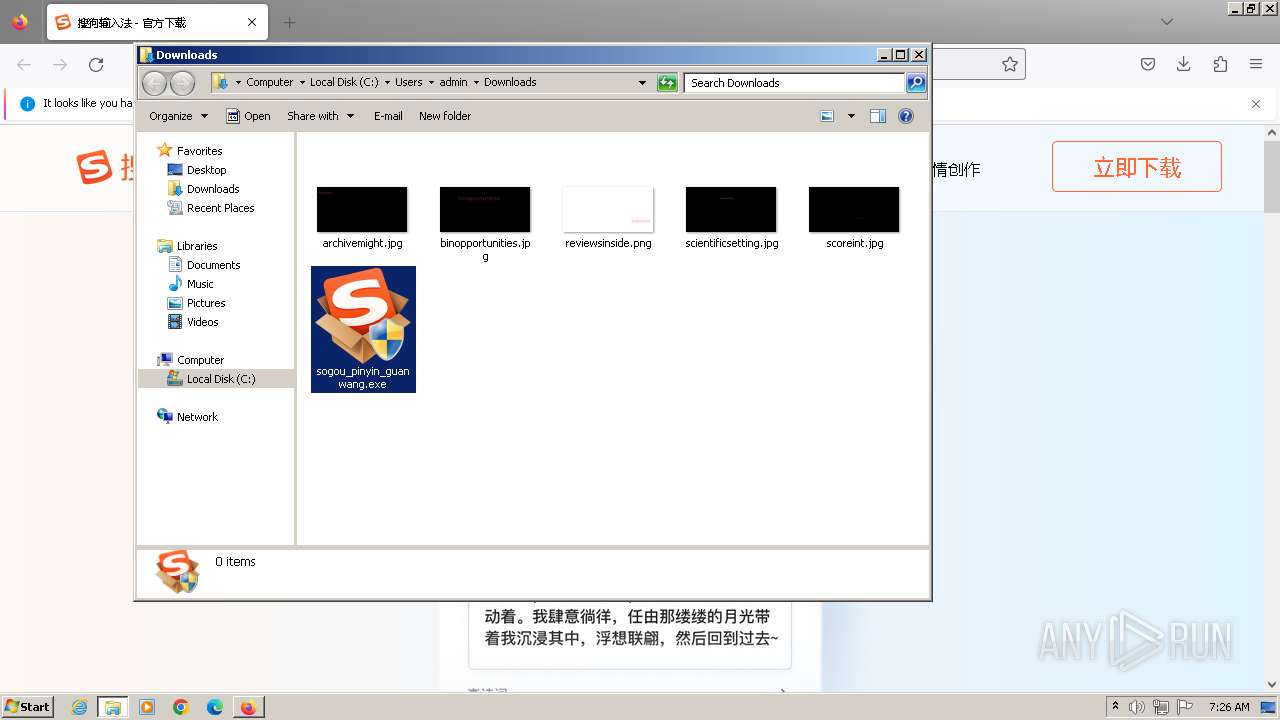Expand the view options dropdown arrow
The image size is (1280, 720).
(851, 116)
